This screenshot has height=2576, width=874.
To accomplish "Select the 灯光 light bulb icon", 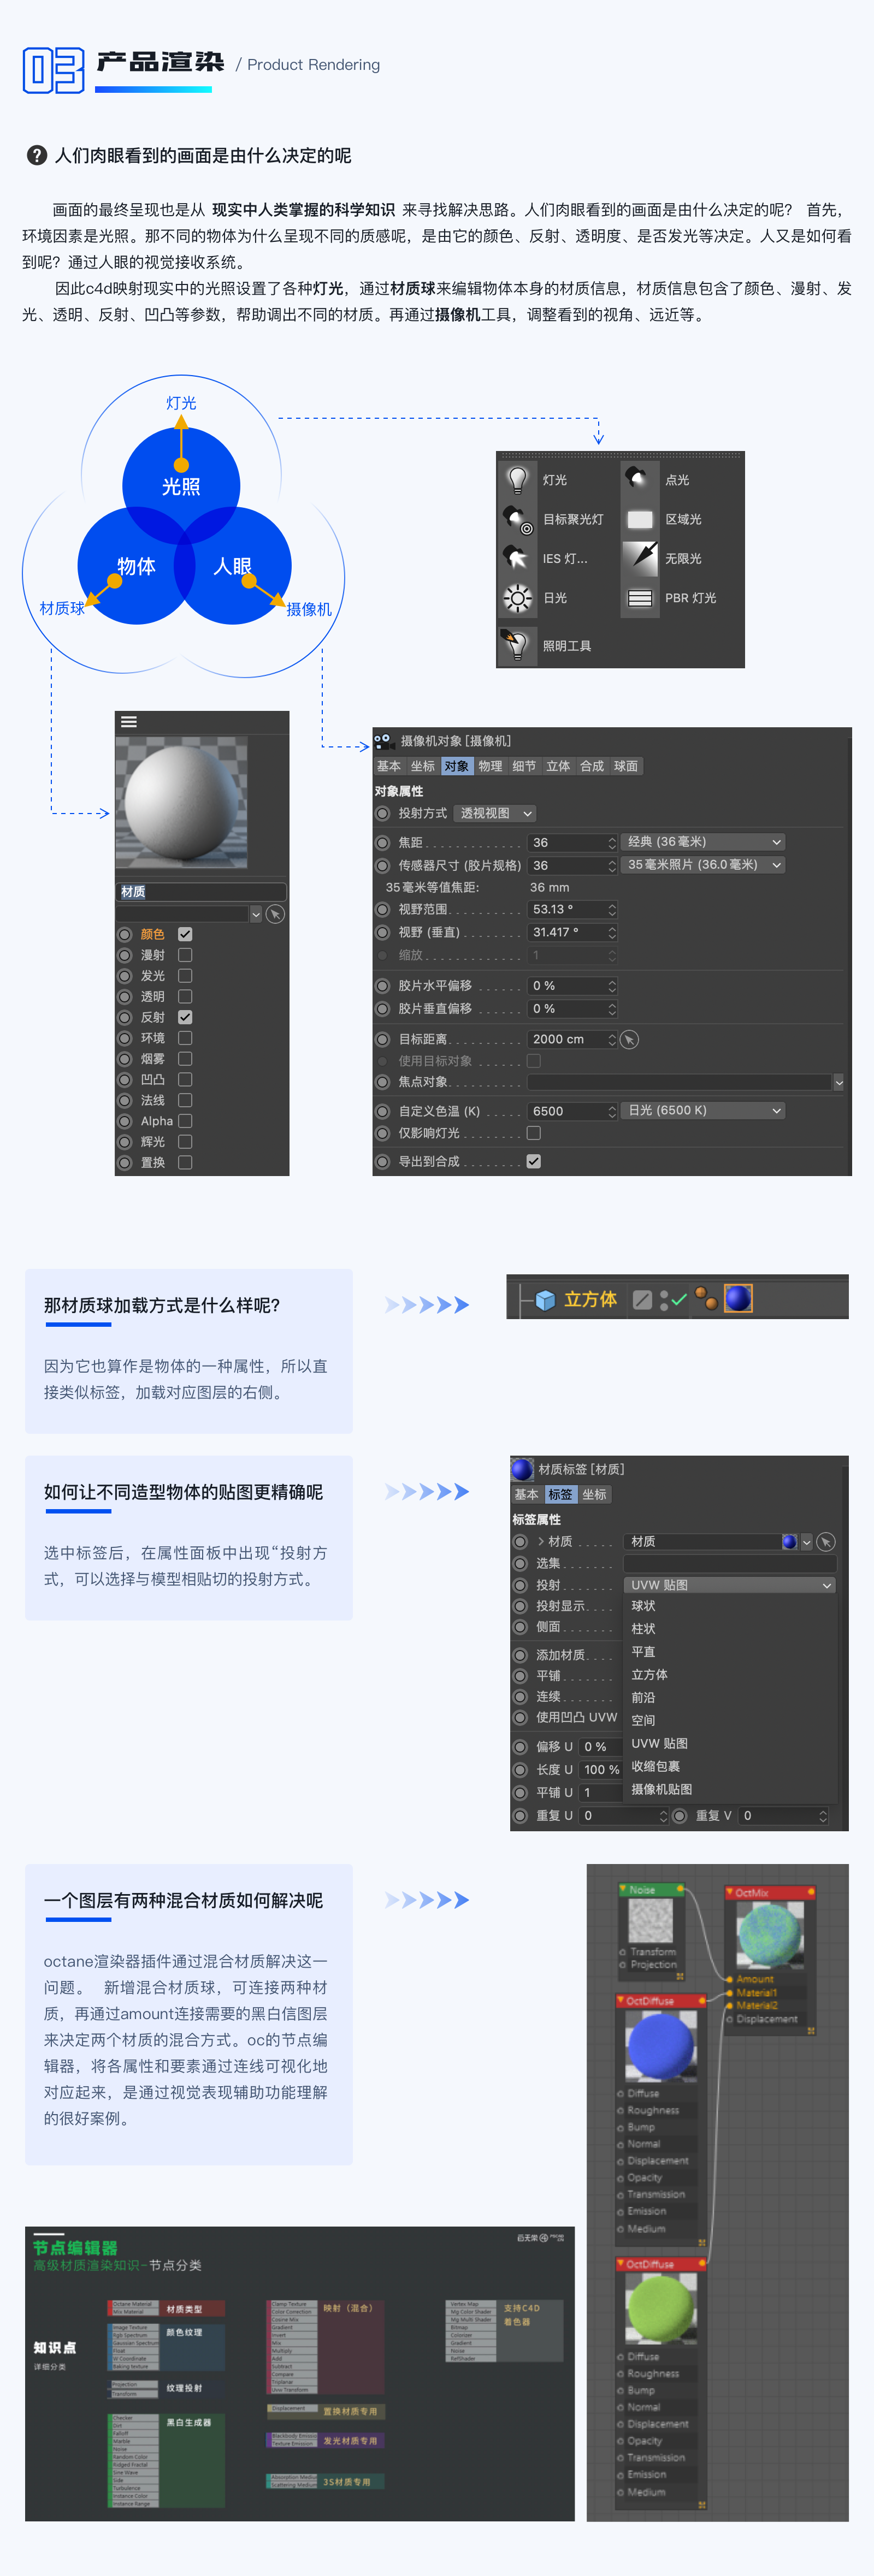I will point(517,480).
